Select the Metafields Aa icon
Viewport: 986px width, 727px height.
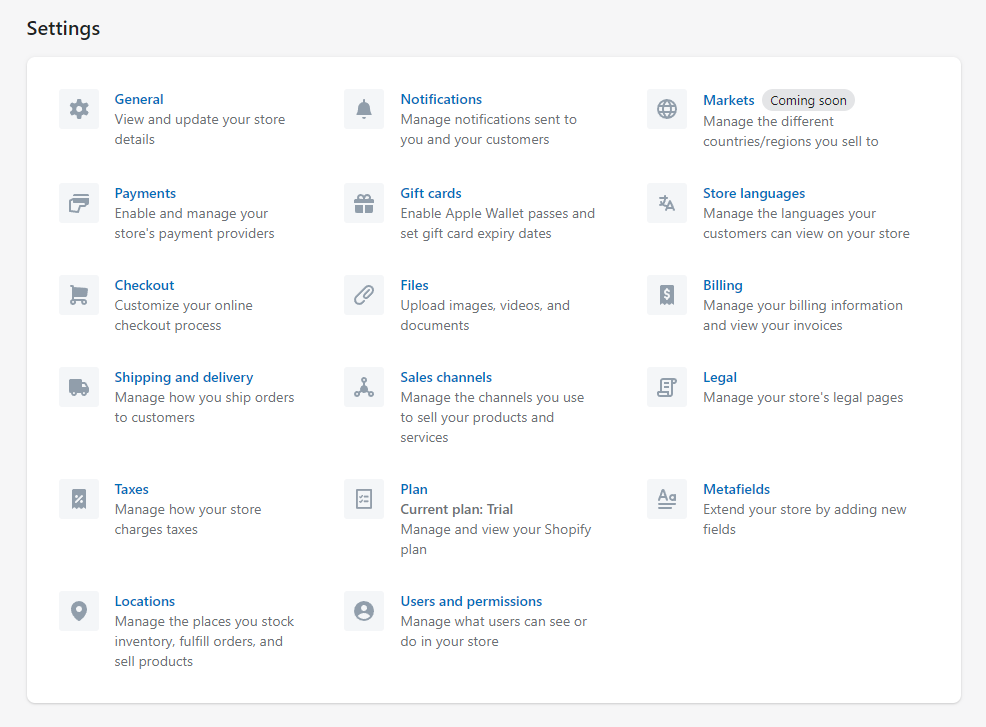(x=667, y=499)
